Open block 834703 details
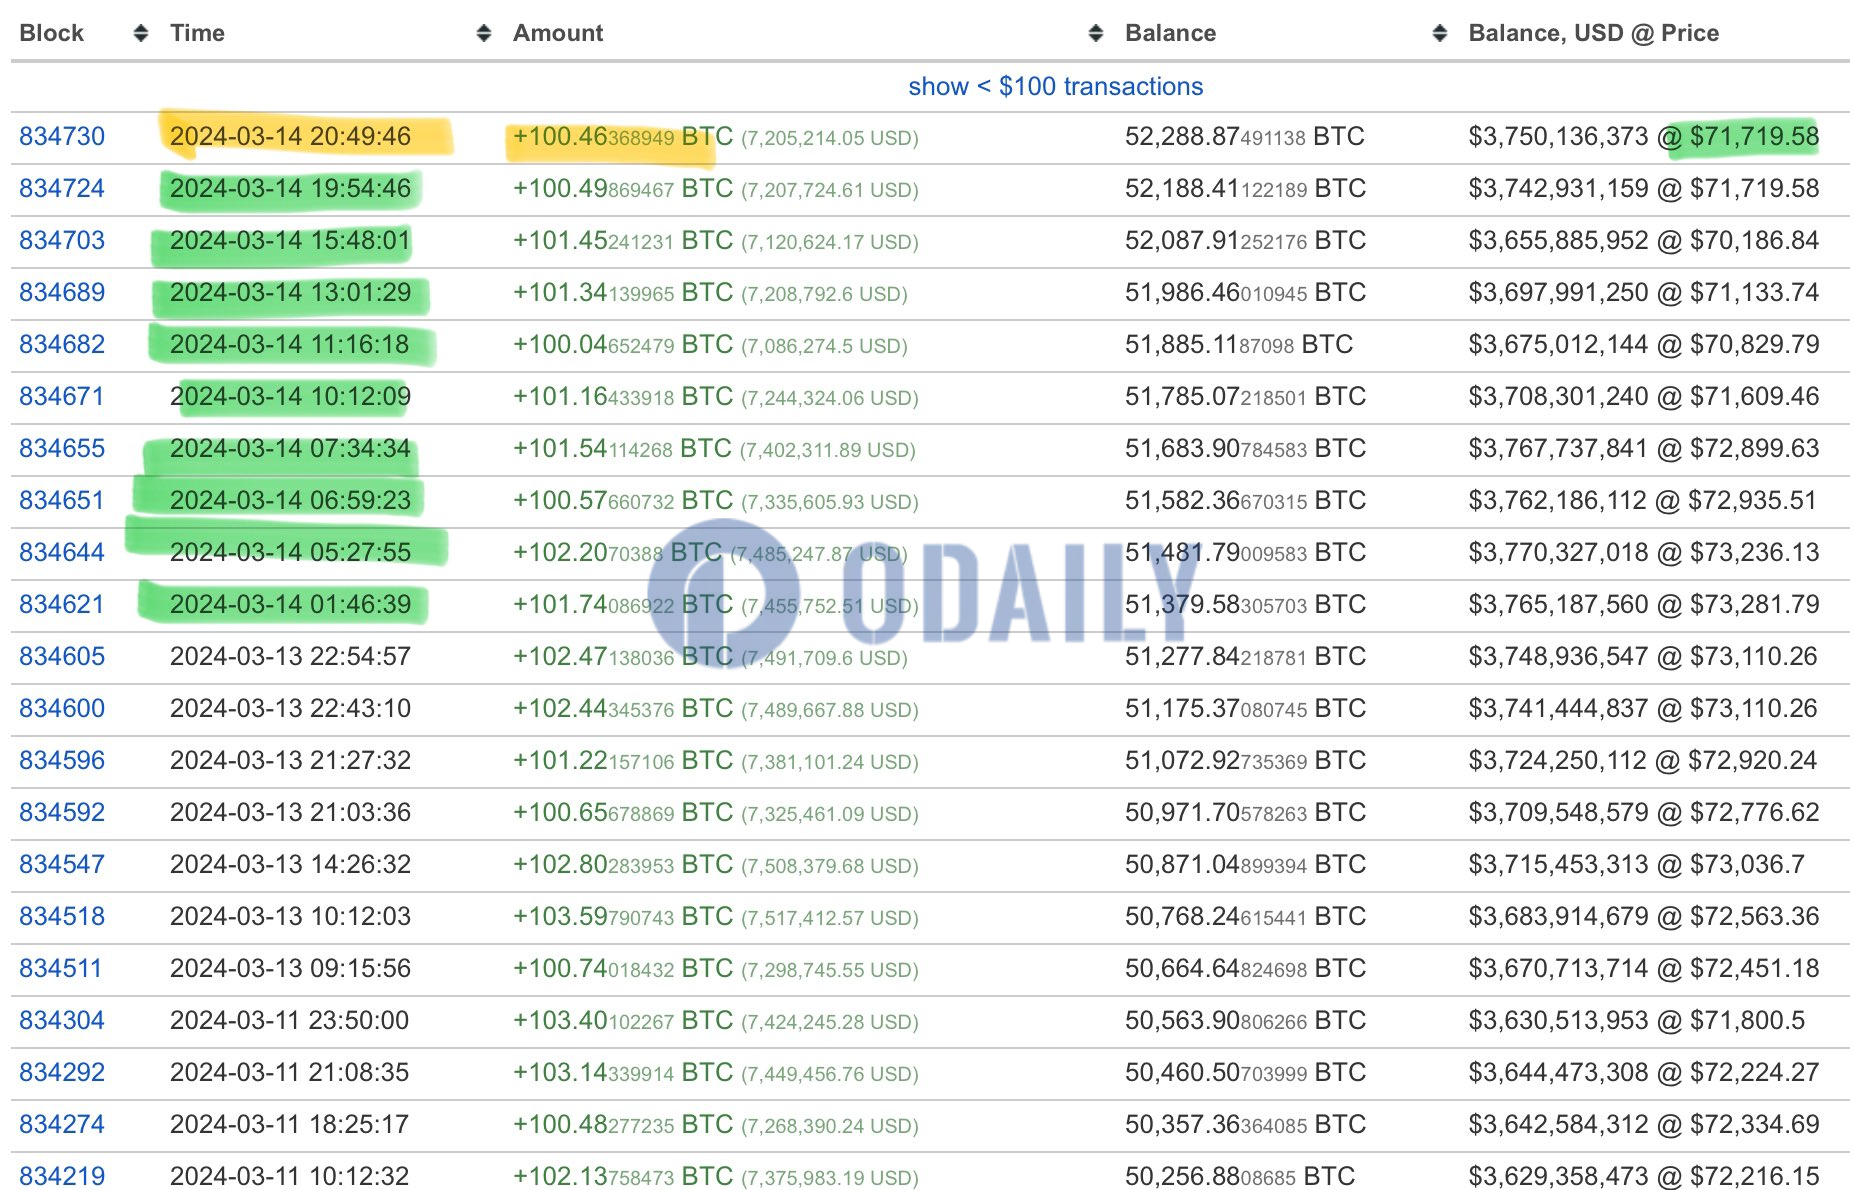The width and height of the screenshot is (1850, 1190). coord(62,240)
